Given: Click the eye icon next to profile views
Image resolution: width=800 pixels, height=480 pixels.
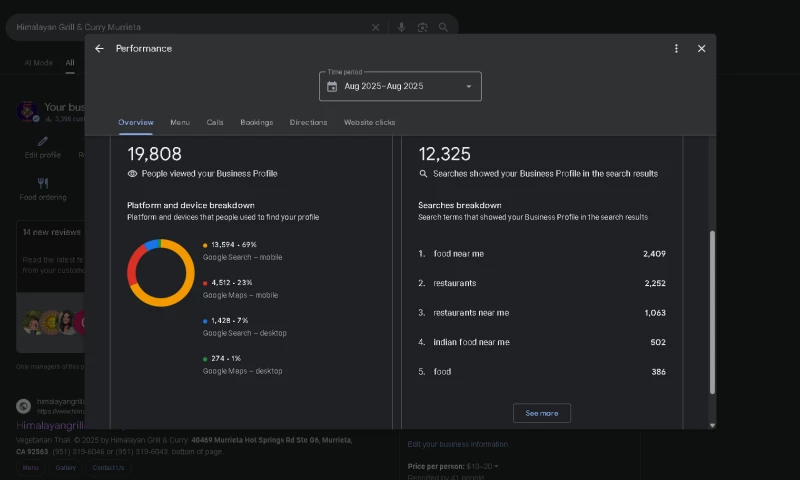Looking at the screenshot, I should tap(132, 174).
